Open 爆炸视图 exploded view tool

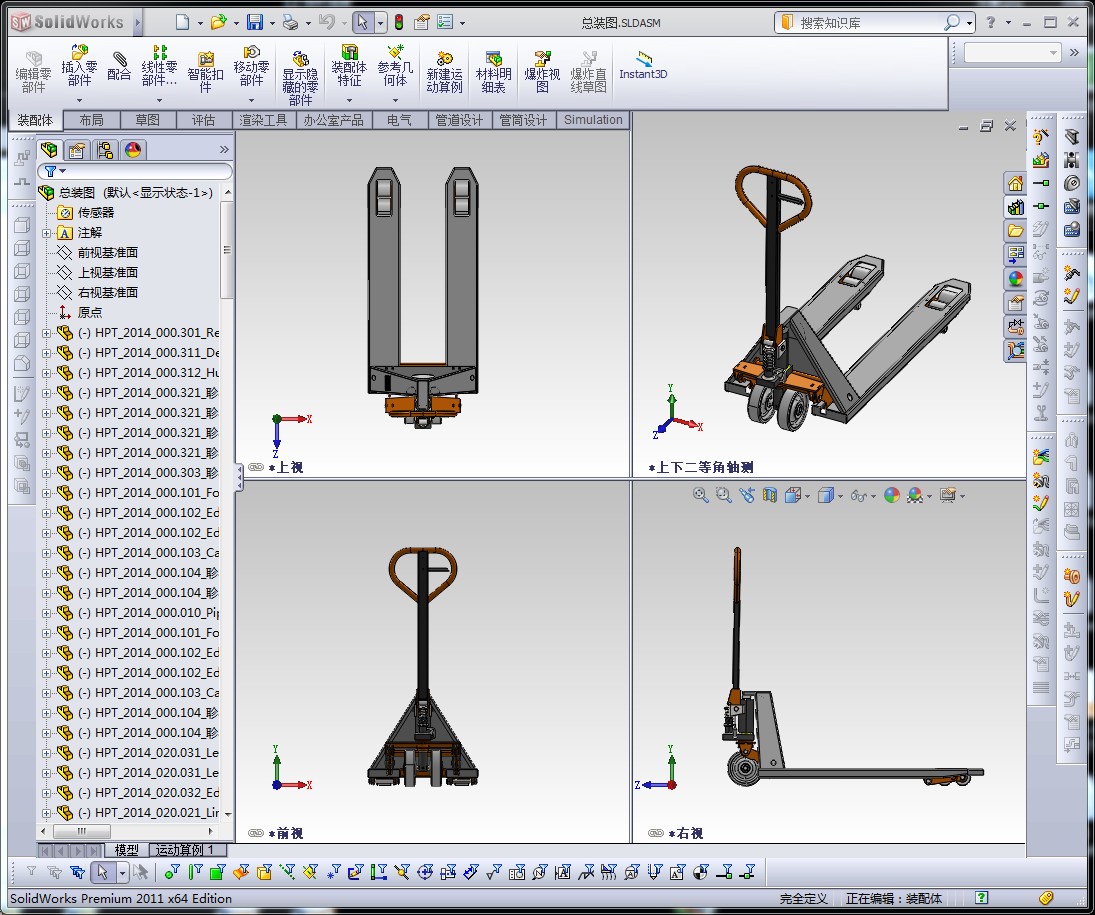542,66
